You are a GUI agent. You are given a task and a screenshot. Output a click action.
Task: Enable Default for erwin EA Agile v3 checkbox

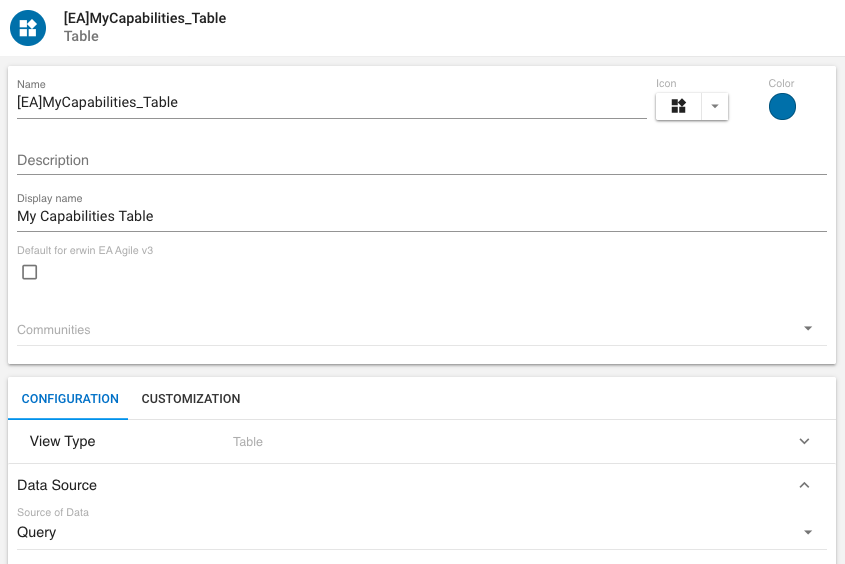point(30,272)
